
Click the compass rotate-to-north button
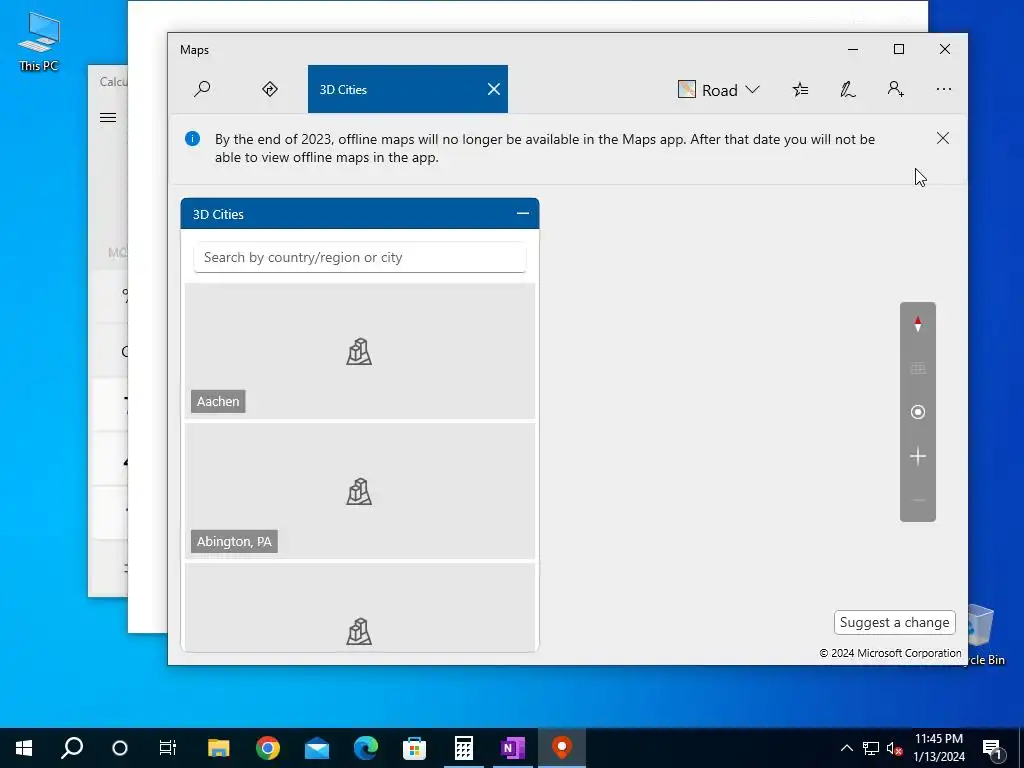click(918, 324)
